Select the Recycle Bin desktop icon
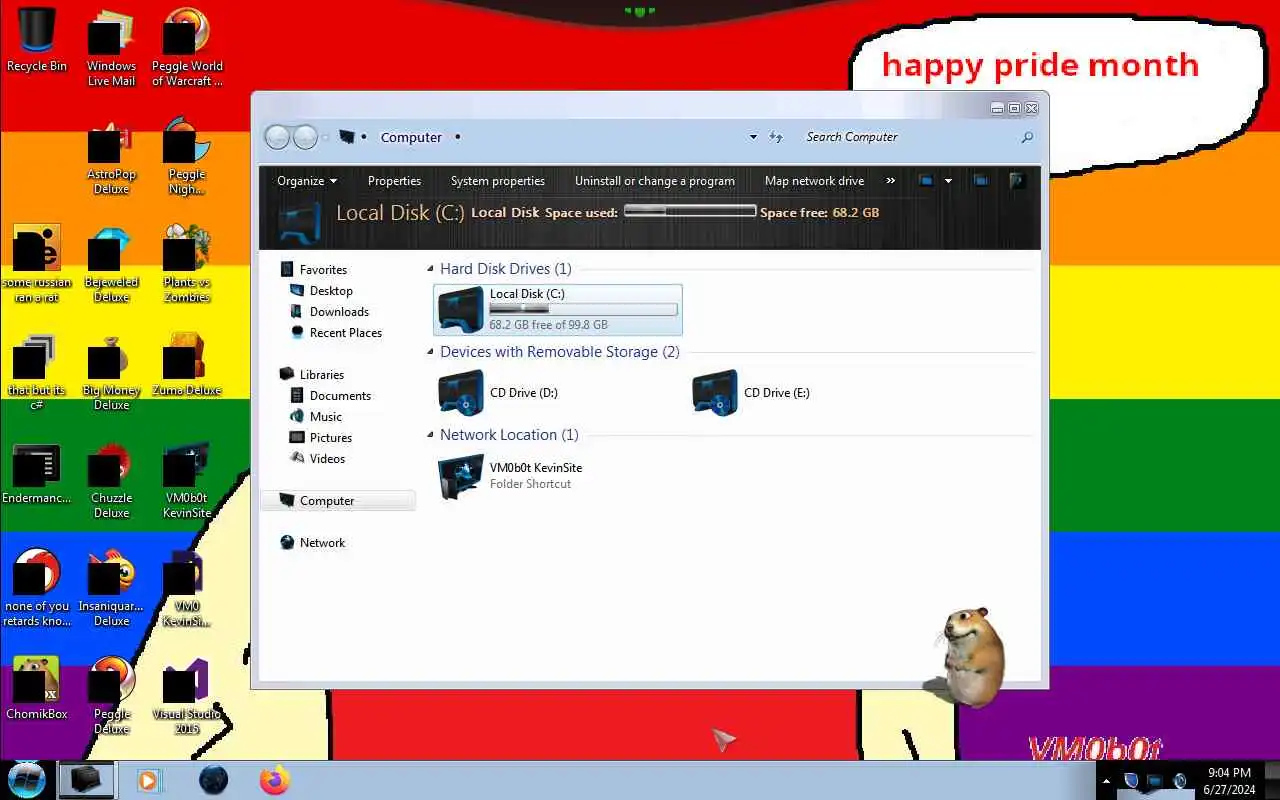Viewport: 1280px width, 800px height. click(x=37, y=40)
